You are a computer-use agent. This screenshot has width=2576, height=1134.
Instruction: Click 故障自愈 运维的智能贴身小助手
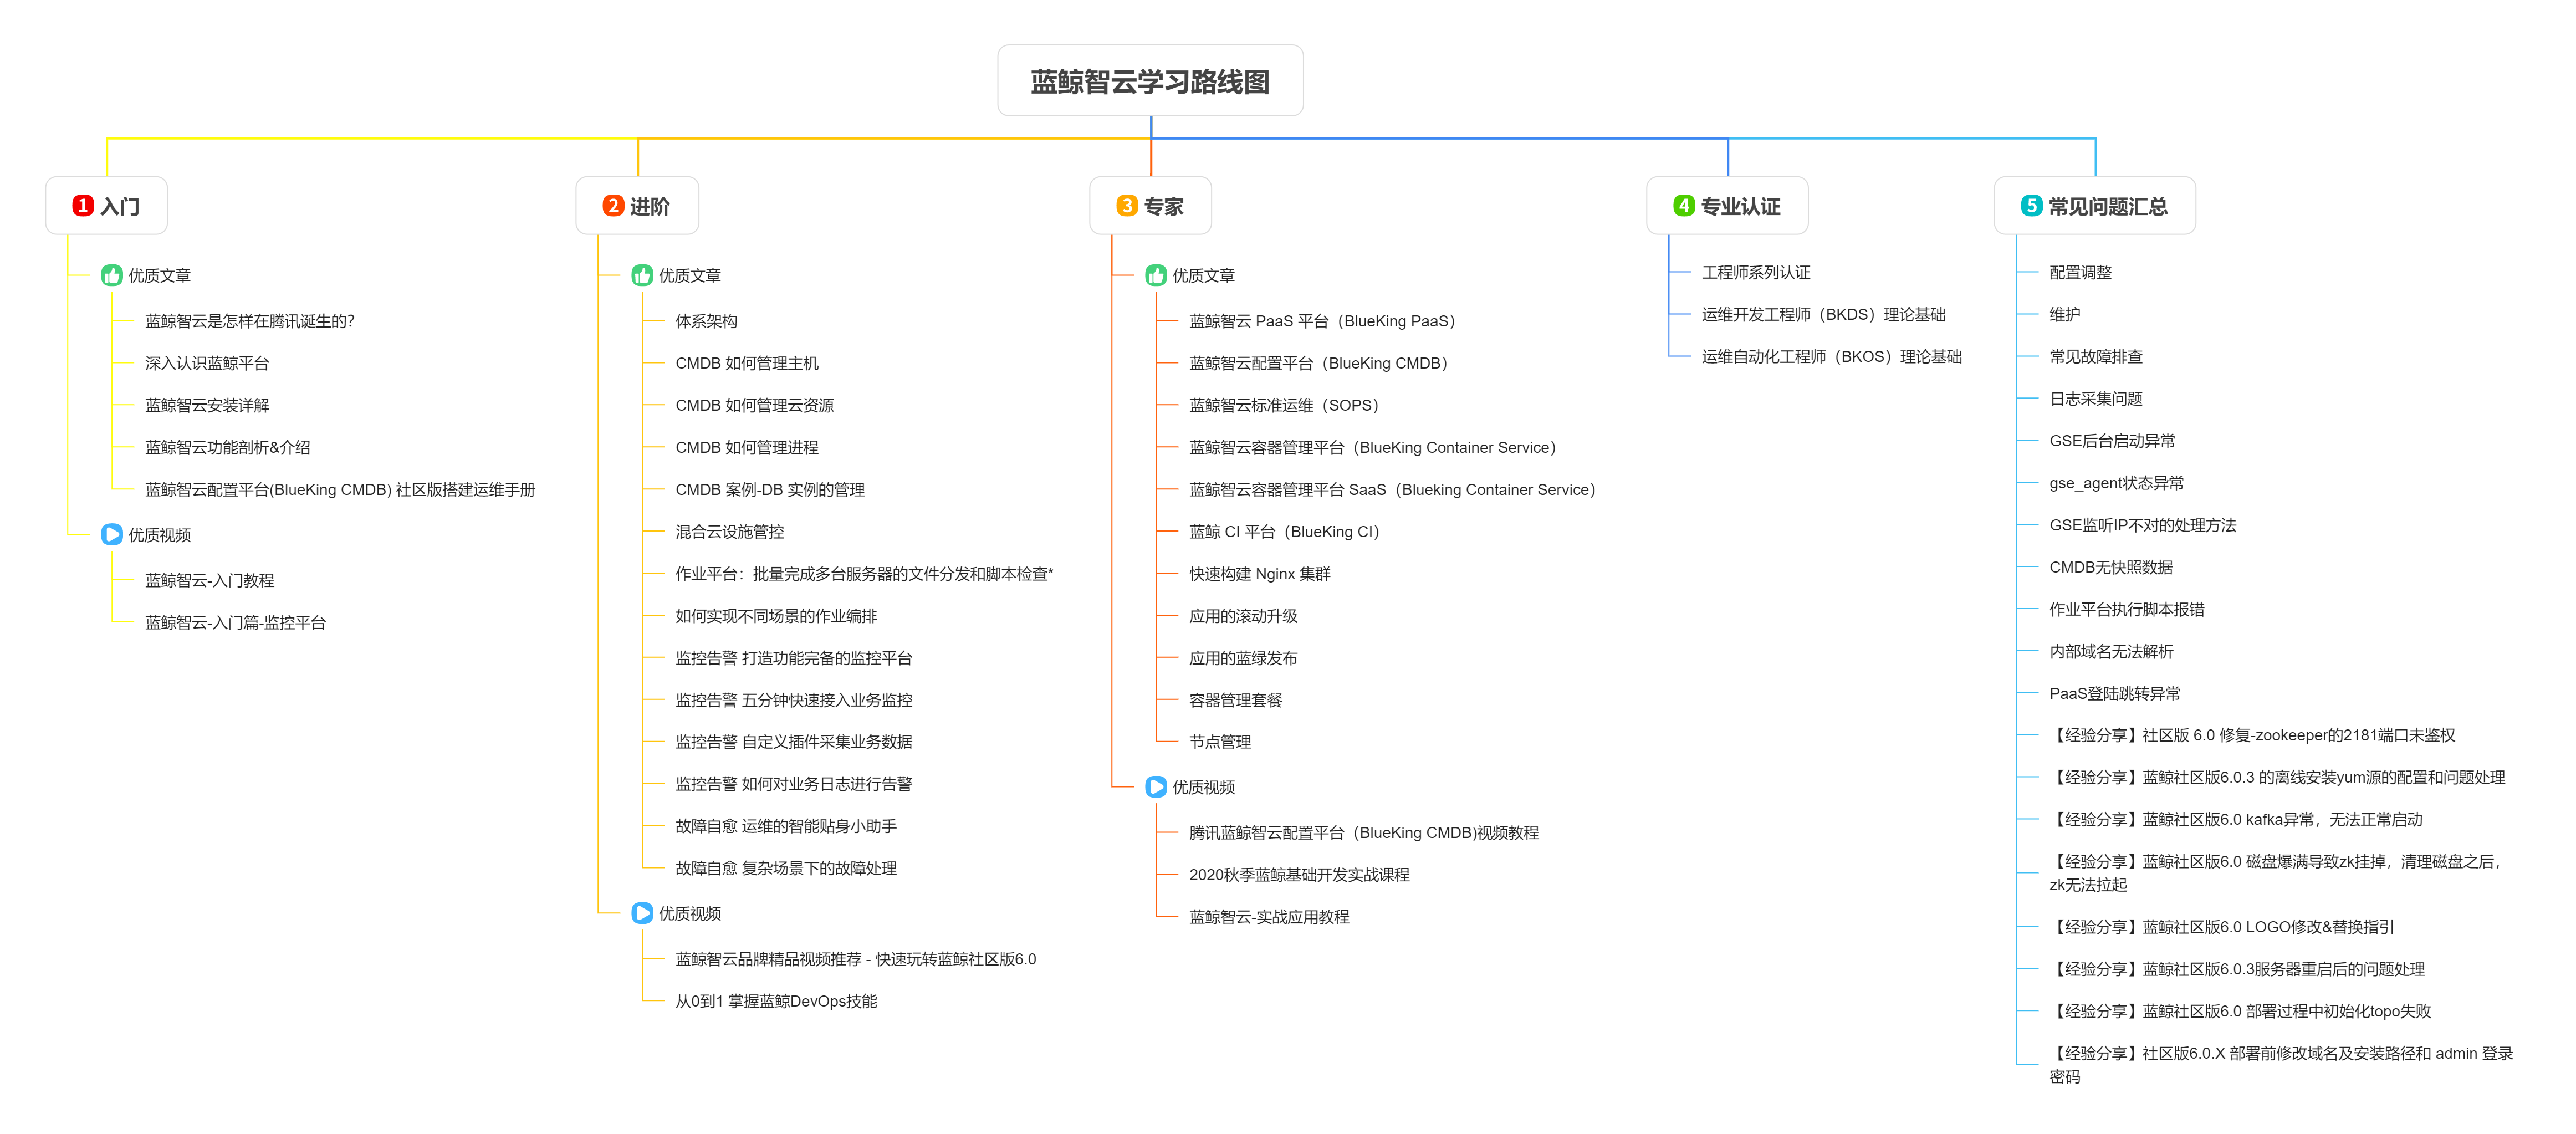[786, 826]
